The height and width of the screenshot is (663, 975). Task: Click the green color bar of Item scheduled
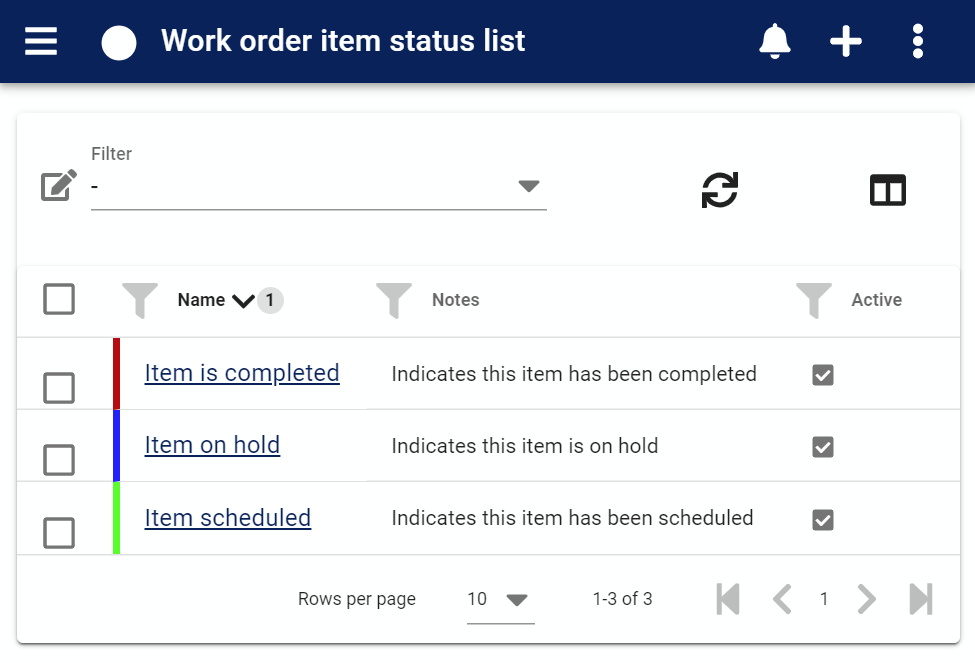pyautogui.click(x=116, y=517)
